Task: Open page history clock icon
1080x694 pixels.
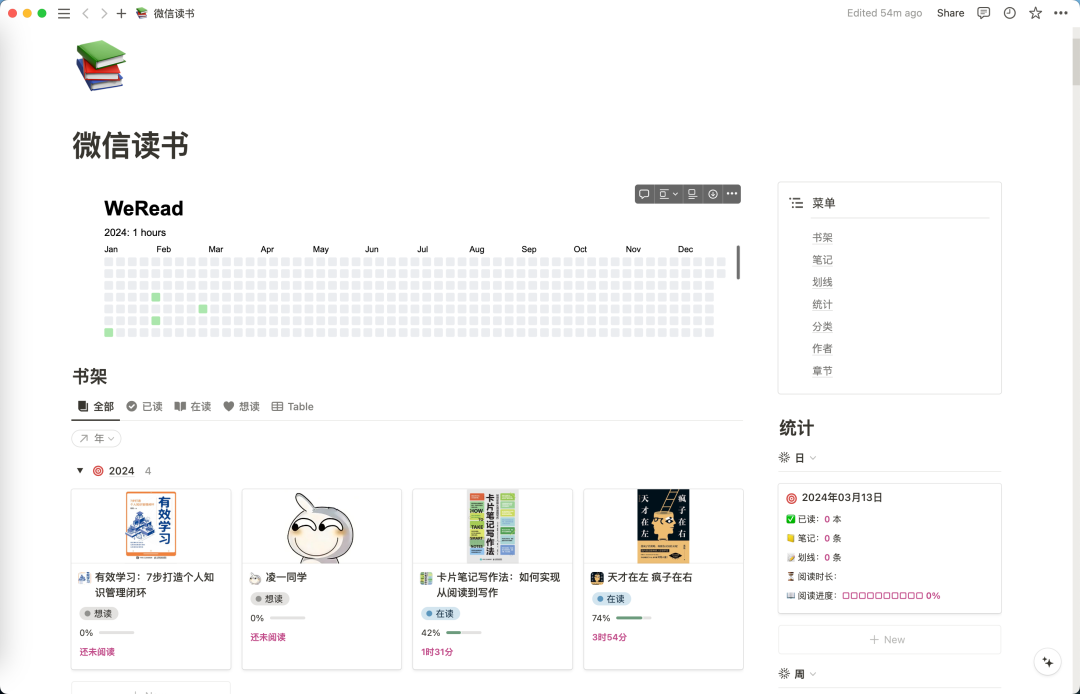Action: click(x=1009, y=13)
